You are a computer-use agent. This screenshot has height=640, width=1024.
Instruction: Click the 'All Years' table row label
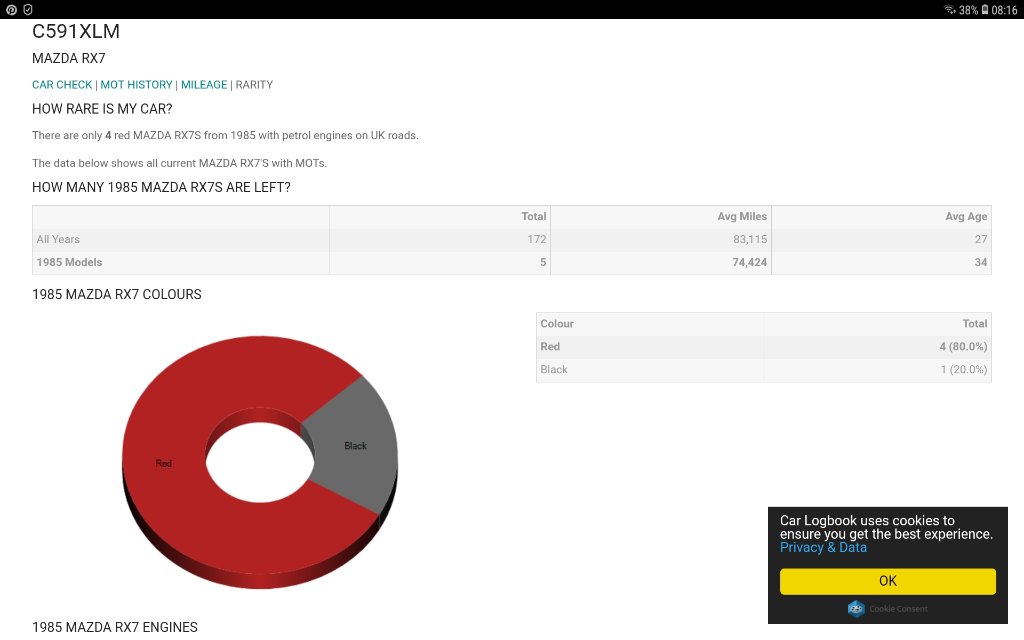click(x=58, y=239)
